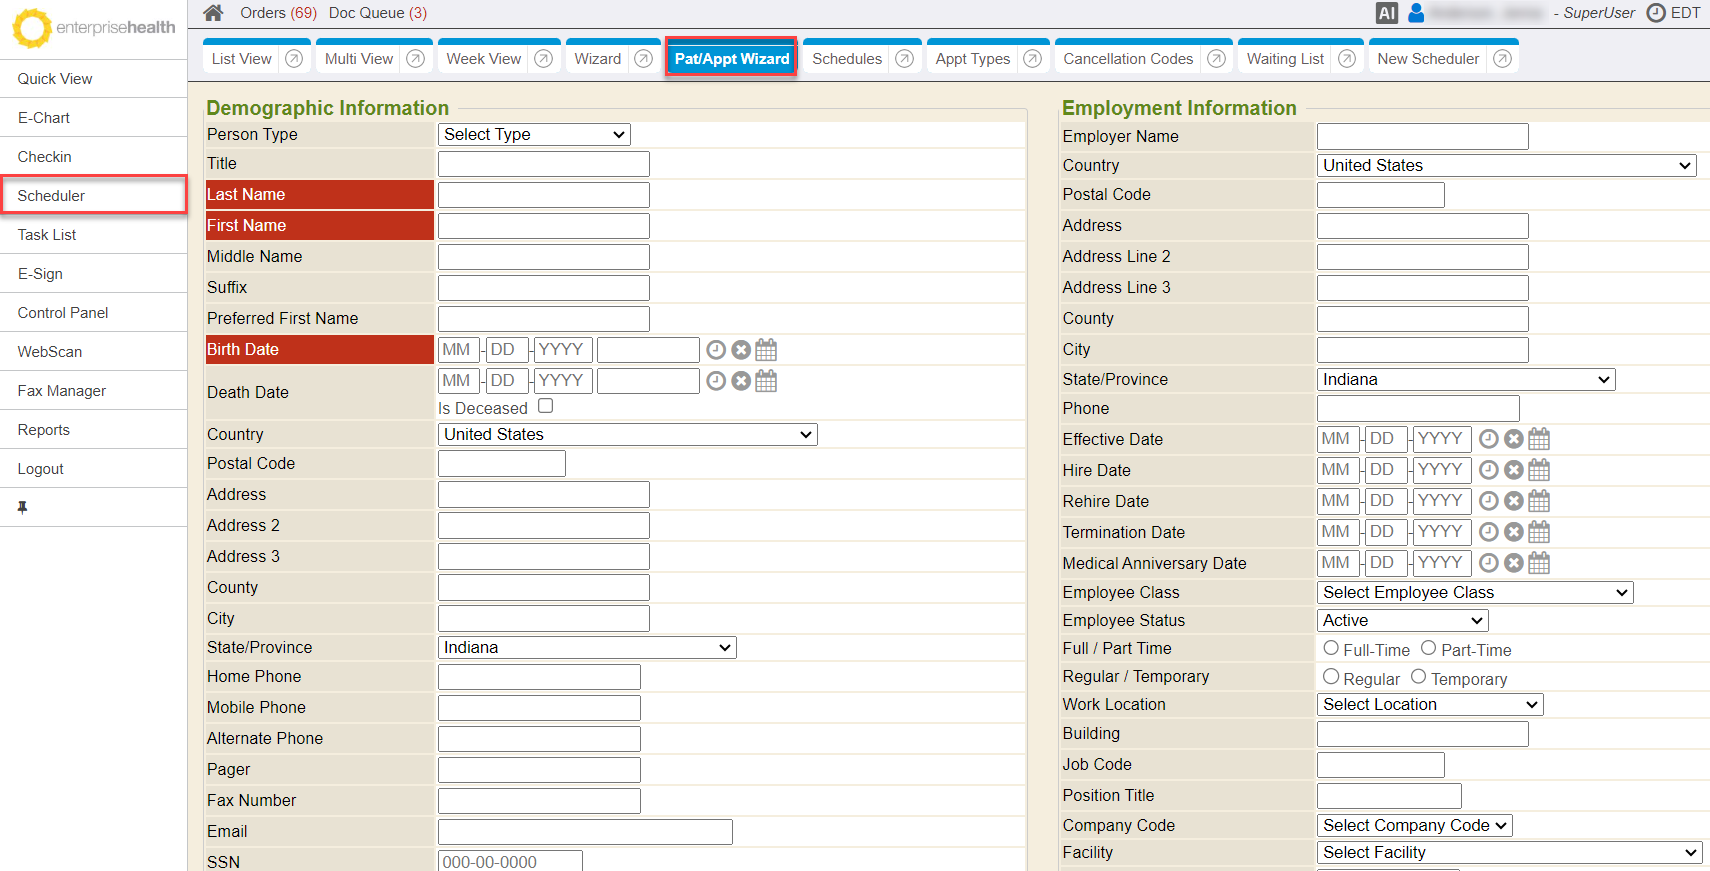Click the AI icon in header

pos(1386,13)
